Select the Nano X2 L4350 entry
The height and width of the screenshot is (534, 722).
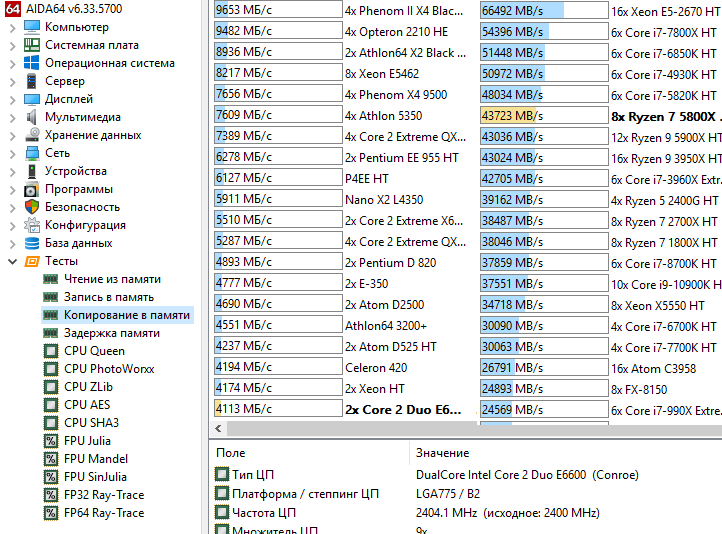pyautogui.click(x=384, y=200)
